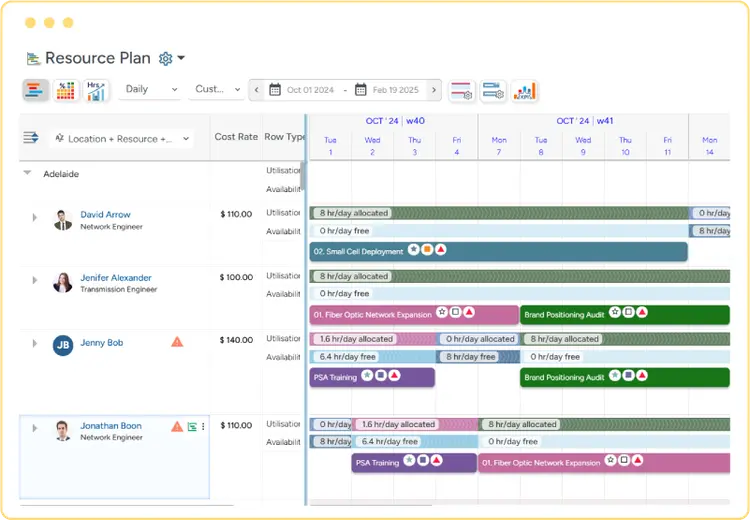Click Jonathan Boon's avatar photo
Screen dimensions: 750x520
pyautogui.click(x=63, y=431)
